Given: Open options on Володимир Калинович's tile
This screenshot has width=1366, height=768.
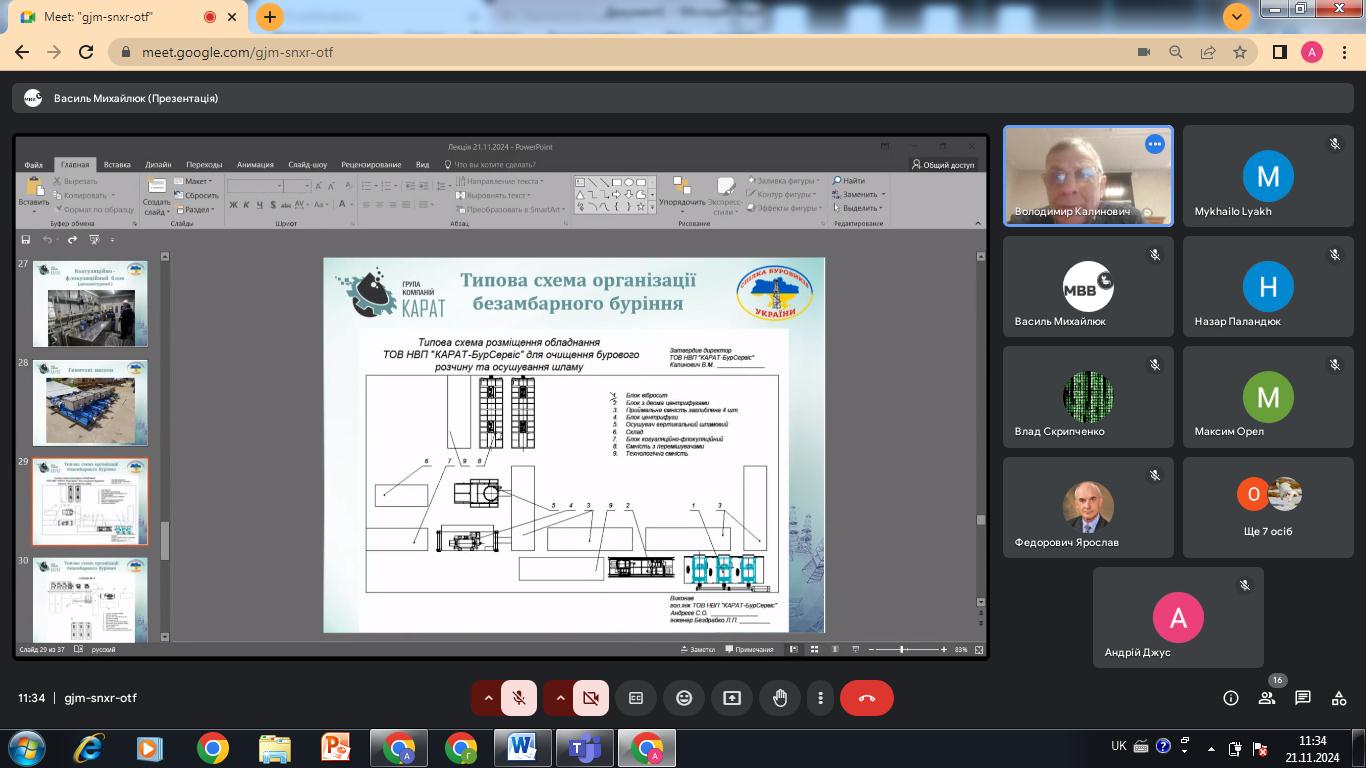Looking at the screenshot, I should pos(1155,144).
